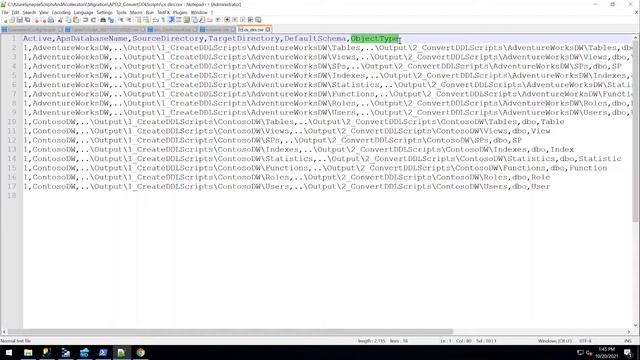Open PowerShell from the taskbar
Viewport: 640px width, 360px height.
point(102,353)
